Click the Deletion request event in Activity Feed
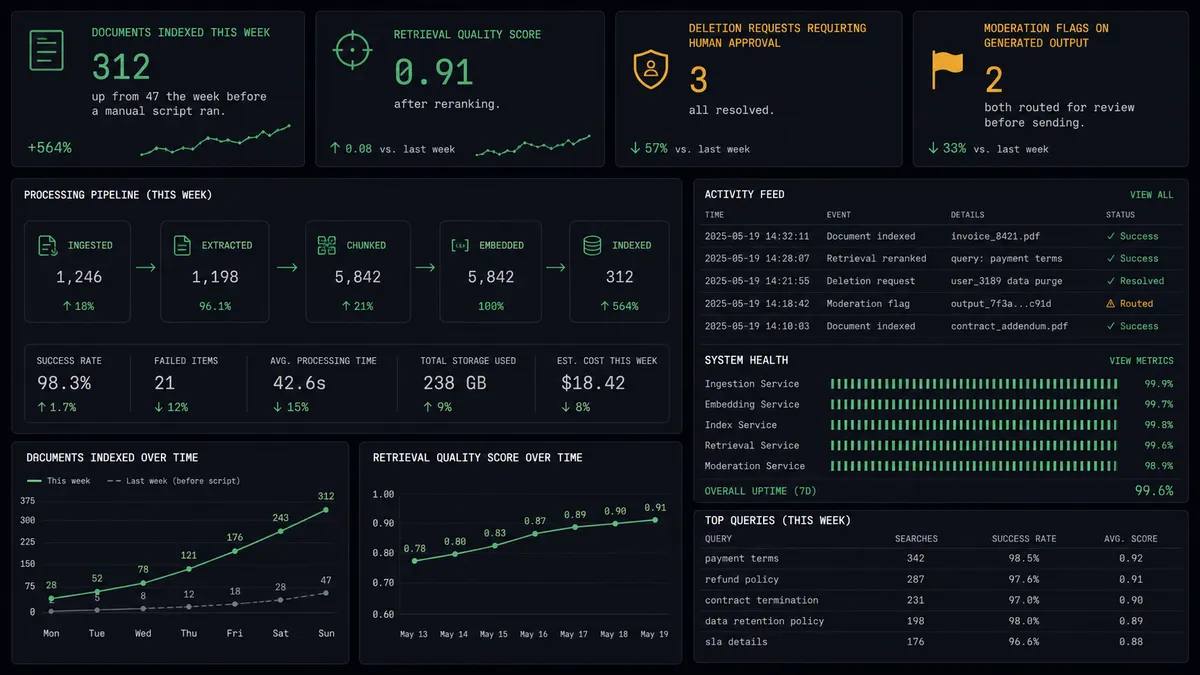The width and height of the screenshot is (1200, 675). [x=870, y=281]
